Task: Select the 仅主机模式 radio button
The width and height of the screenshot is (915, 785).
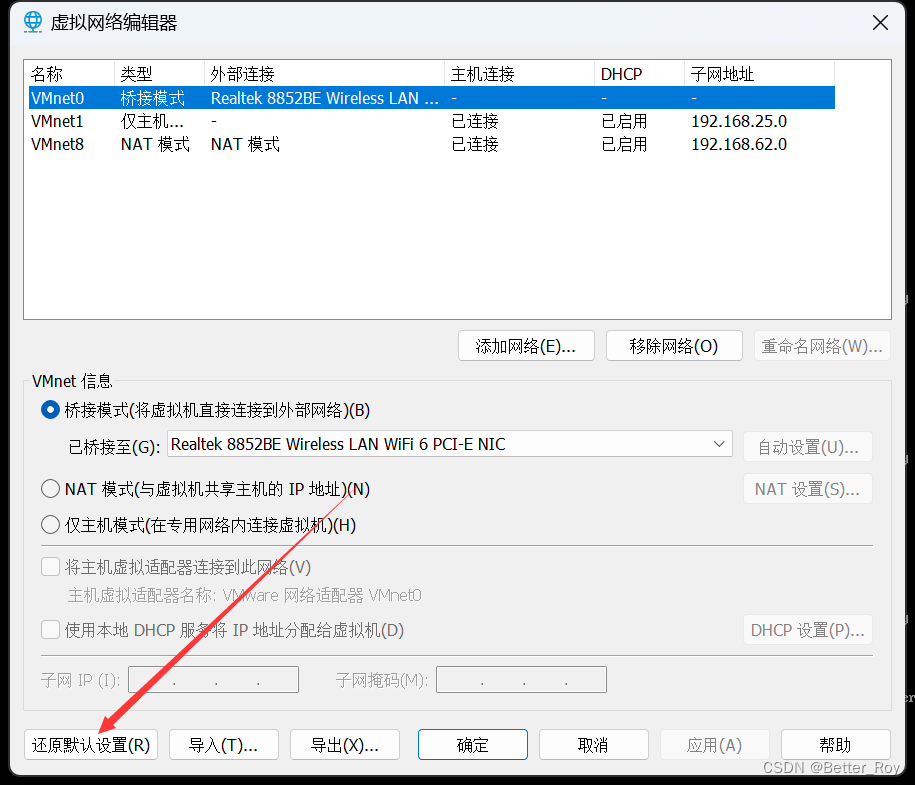Action: click(51, 525)
